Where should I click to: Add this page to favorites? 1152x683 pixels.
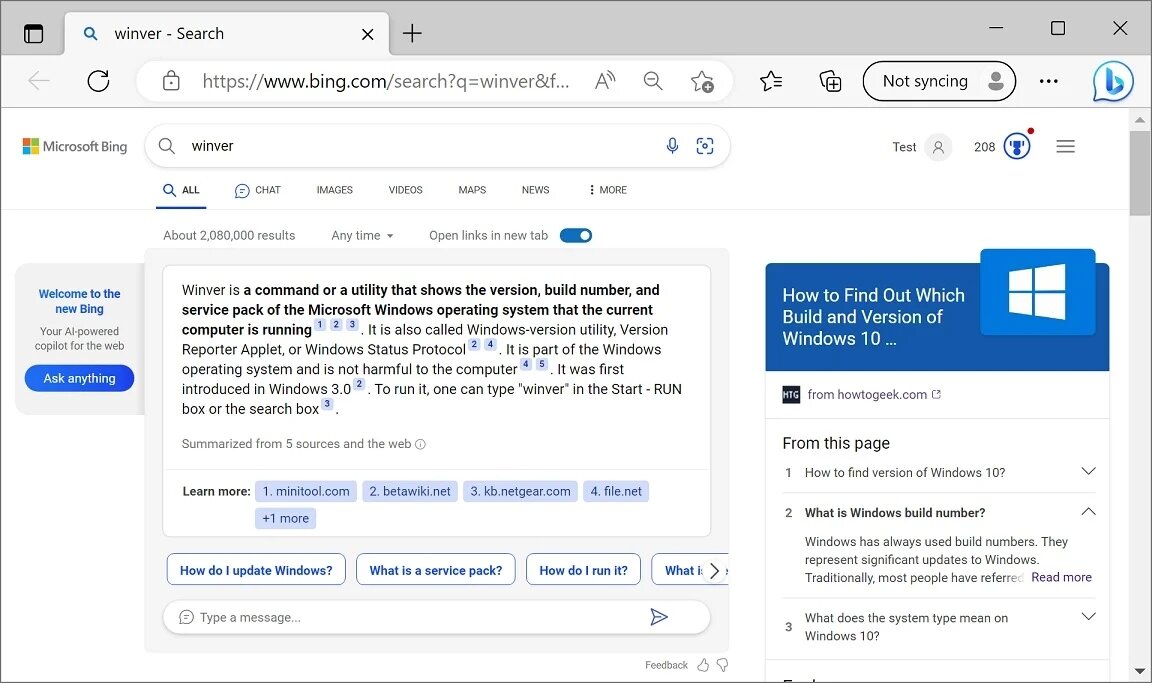pos(702,82)
